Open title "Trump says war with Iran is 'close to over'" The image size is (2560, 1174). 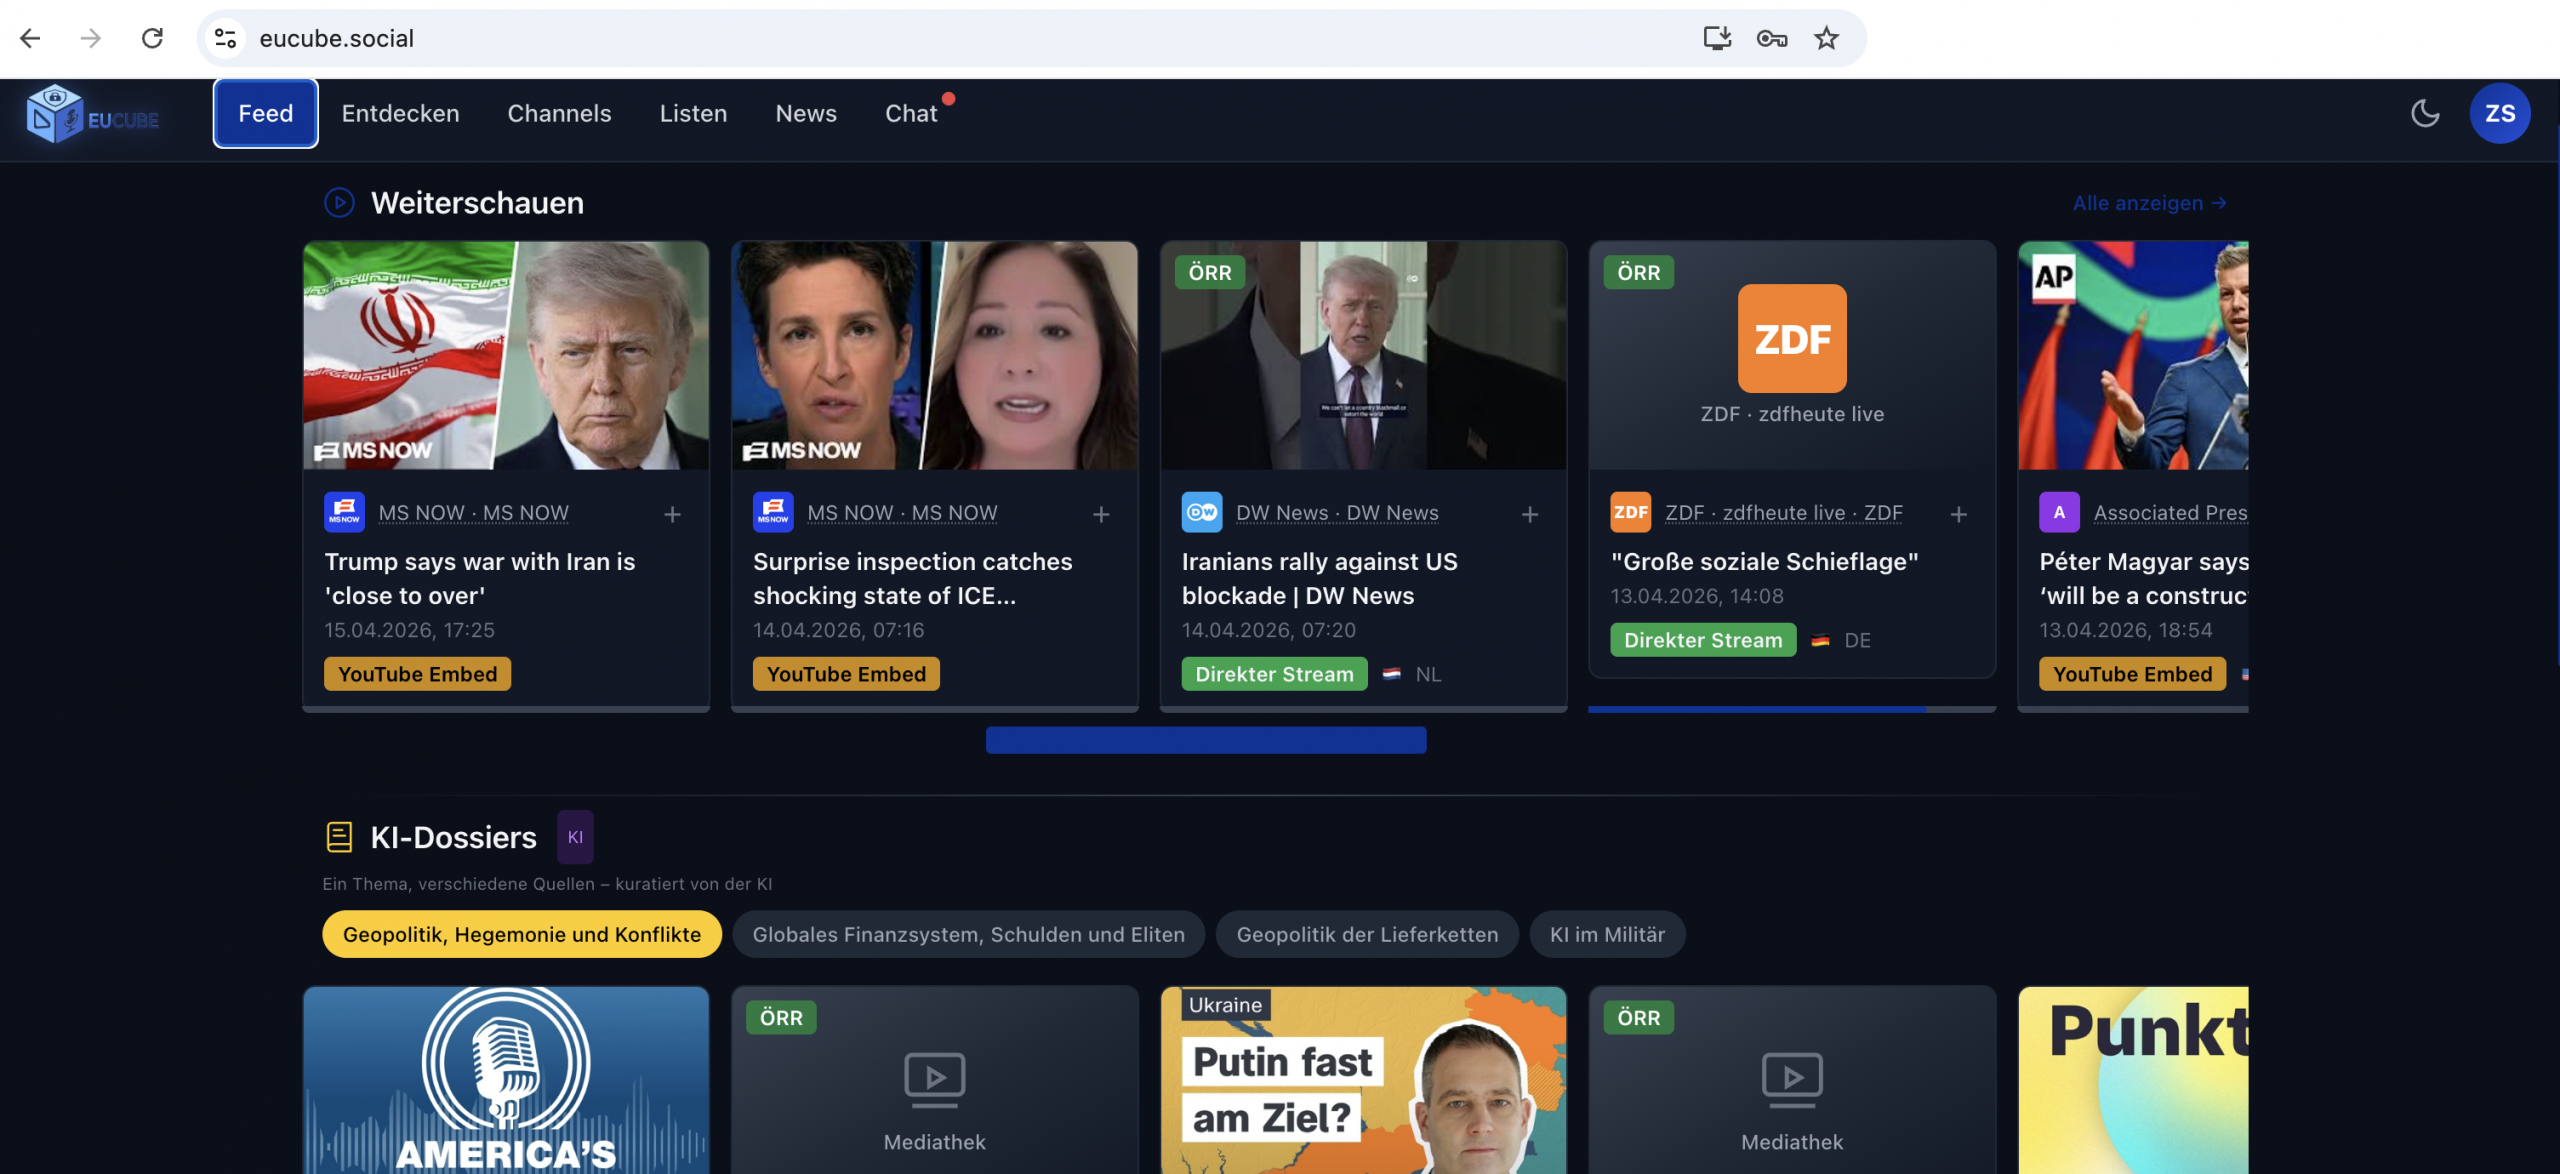[480, 579]
